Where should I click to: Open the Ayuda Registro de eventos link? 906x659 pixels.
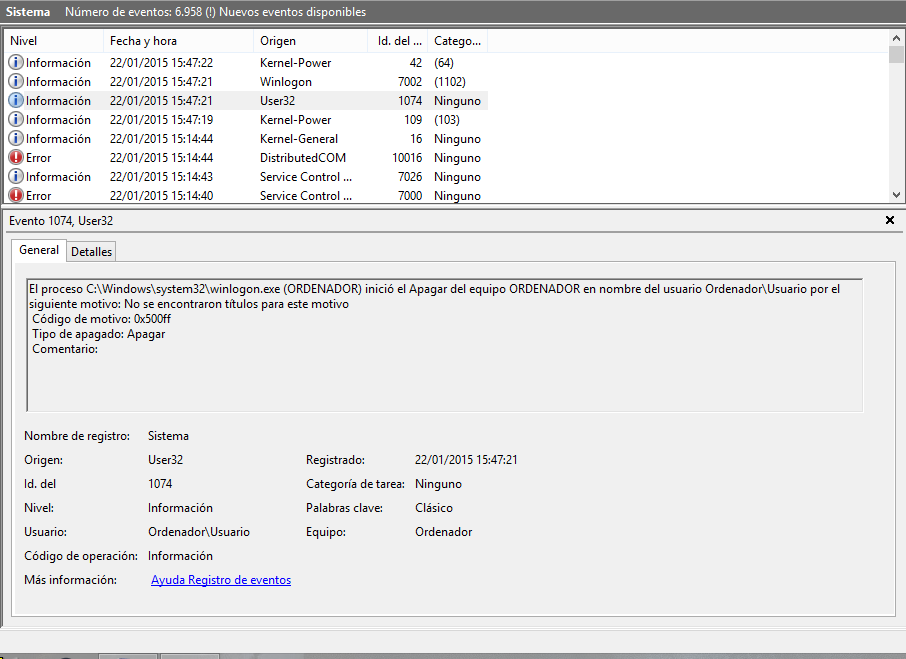221,580
